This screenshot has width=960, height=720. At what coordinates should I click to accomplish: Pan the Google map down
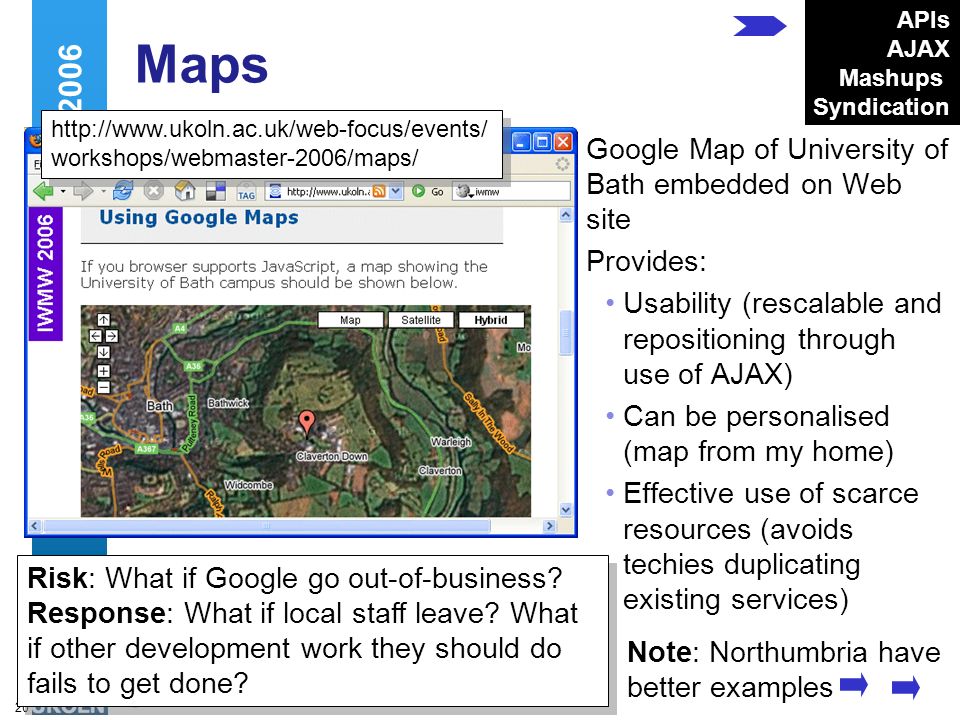point(103,352)
